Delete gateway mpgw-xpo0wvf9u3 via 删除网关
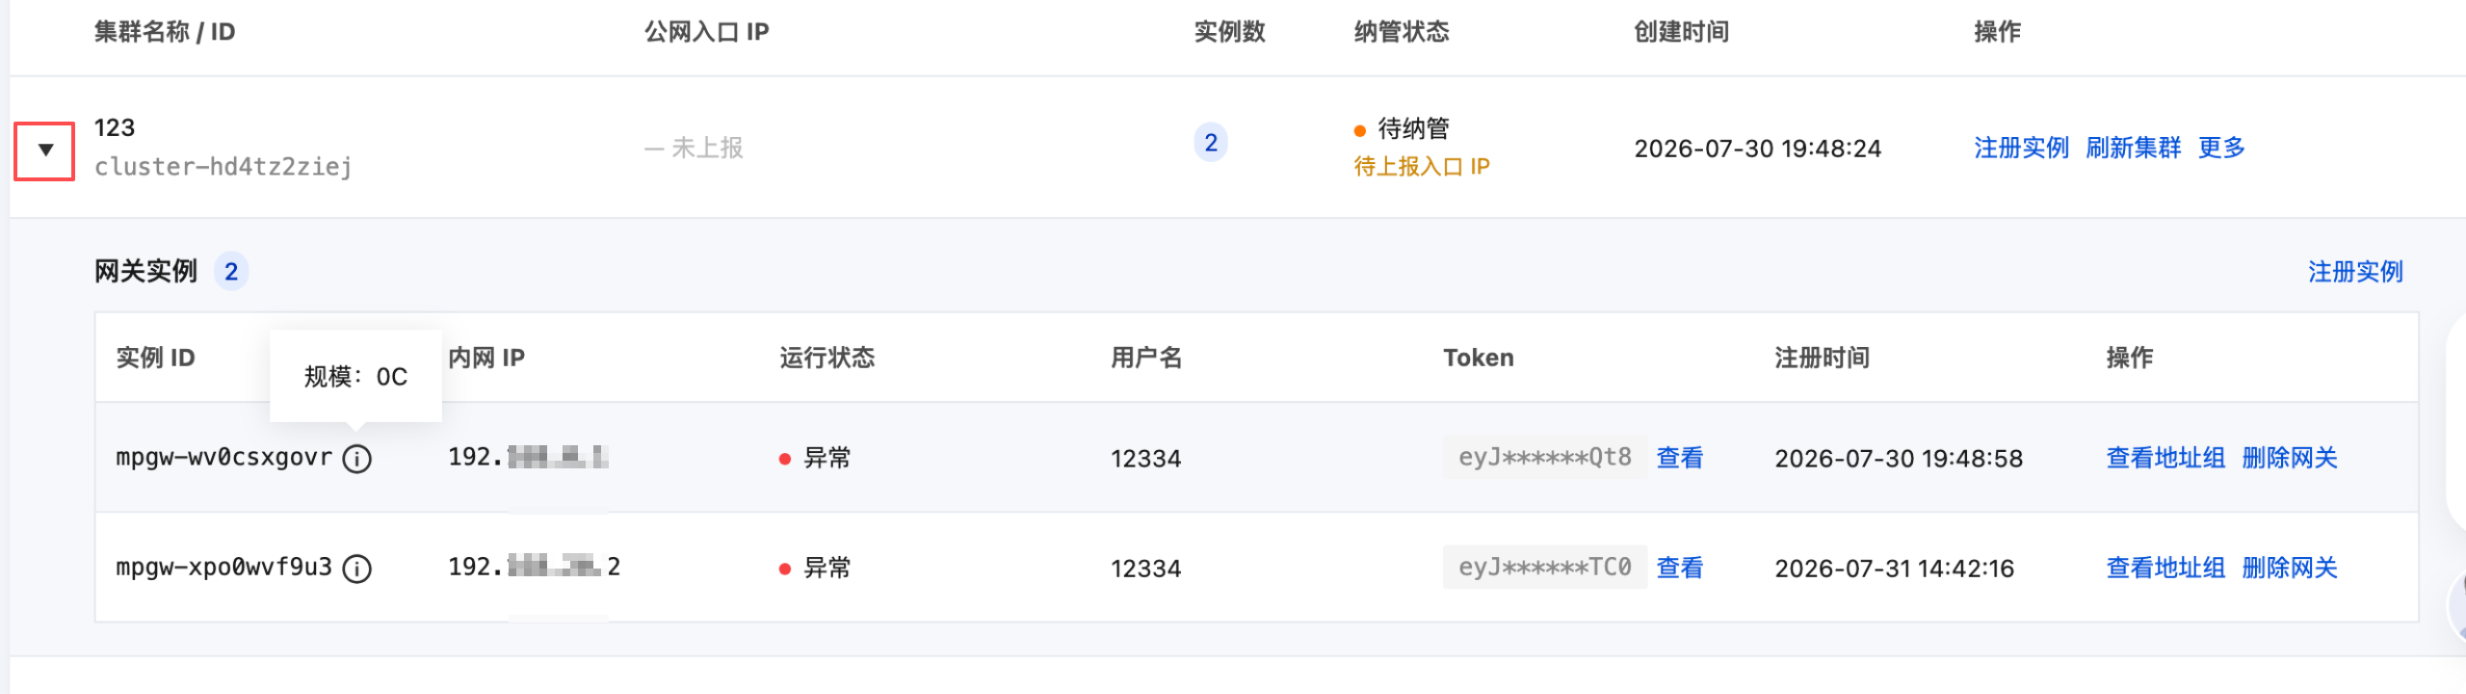2466x694 pixels. pos(2290,568)
